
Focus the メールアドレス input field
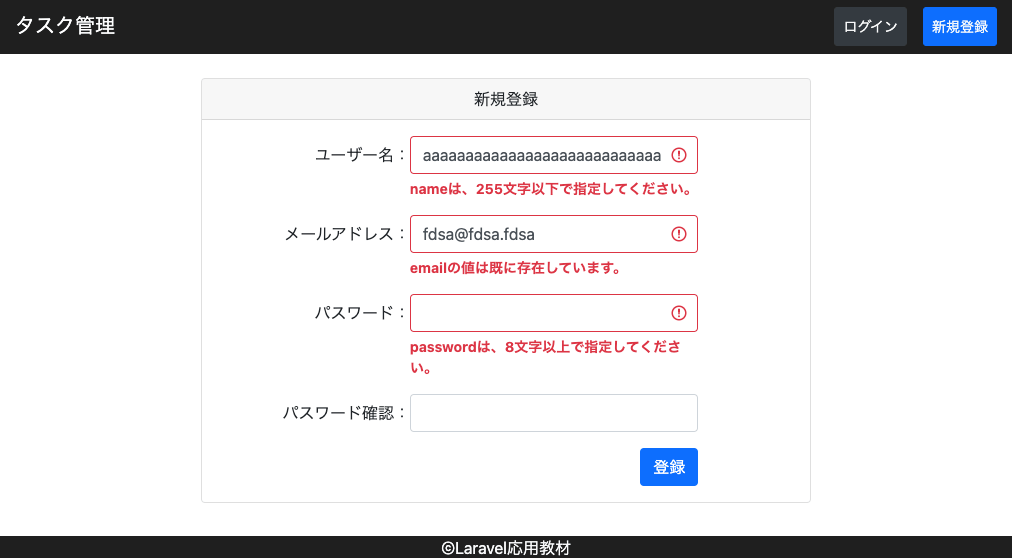[x=554, y=234]
